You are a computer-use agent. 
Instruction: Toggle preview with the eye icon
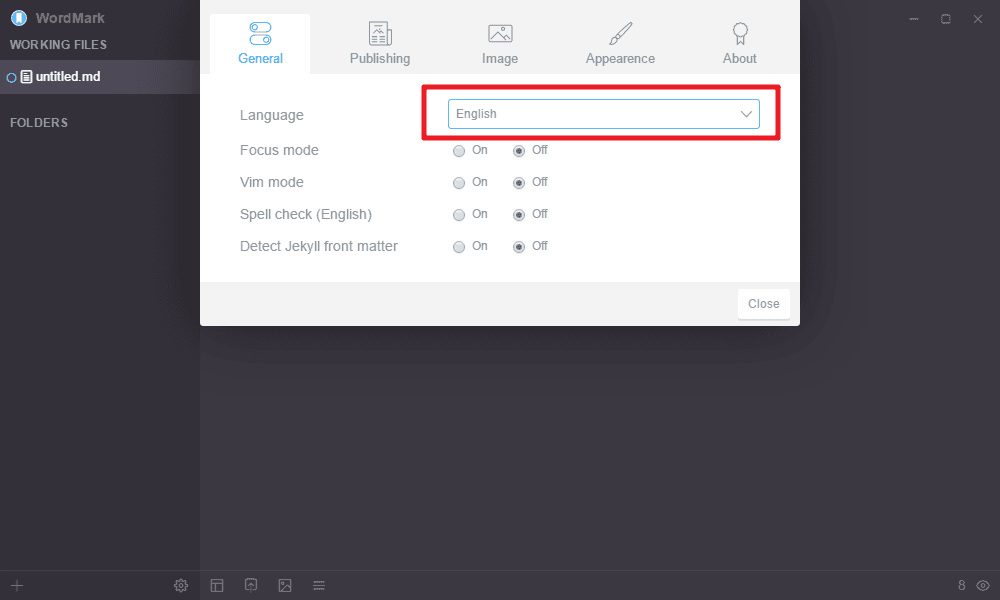point(983,585)
